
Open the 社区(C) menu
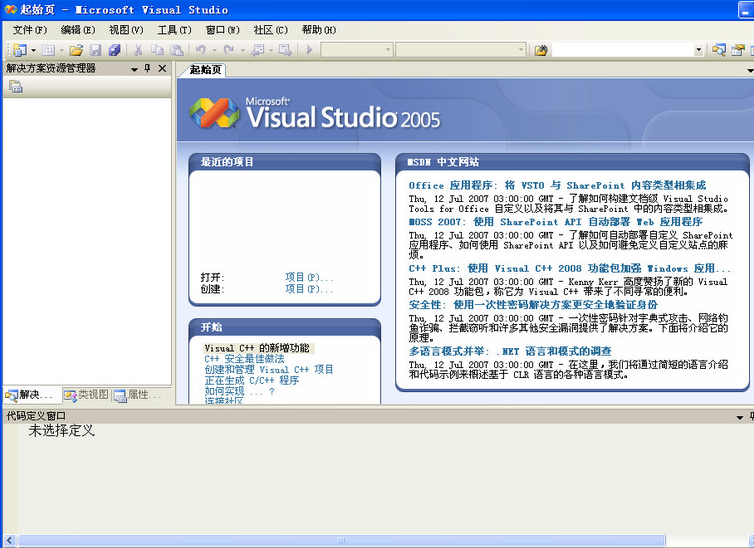pos(271,30)
